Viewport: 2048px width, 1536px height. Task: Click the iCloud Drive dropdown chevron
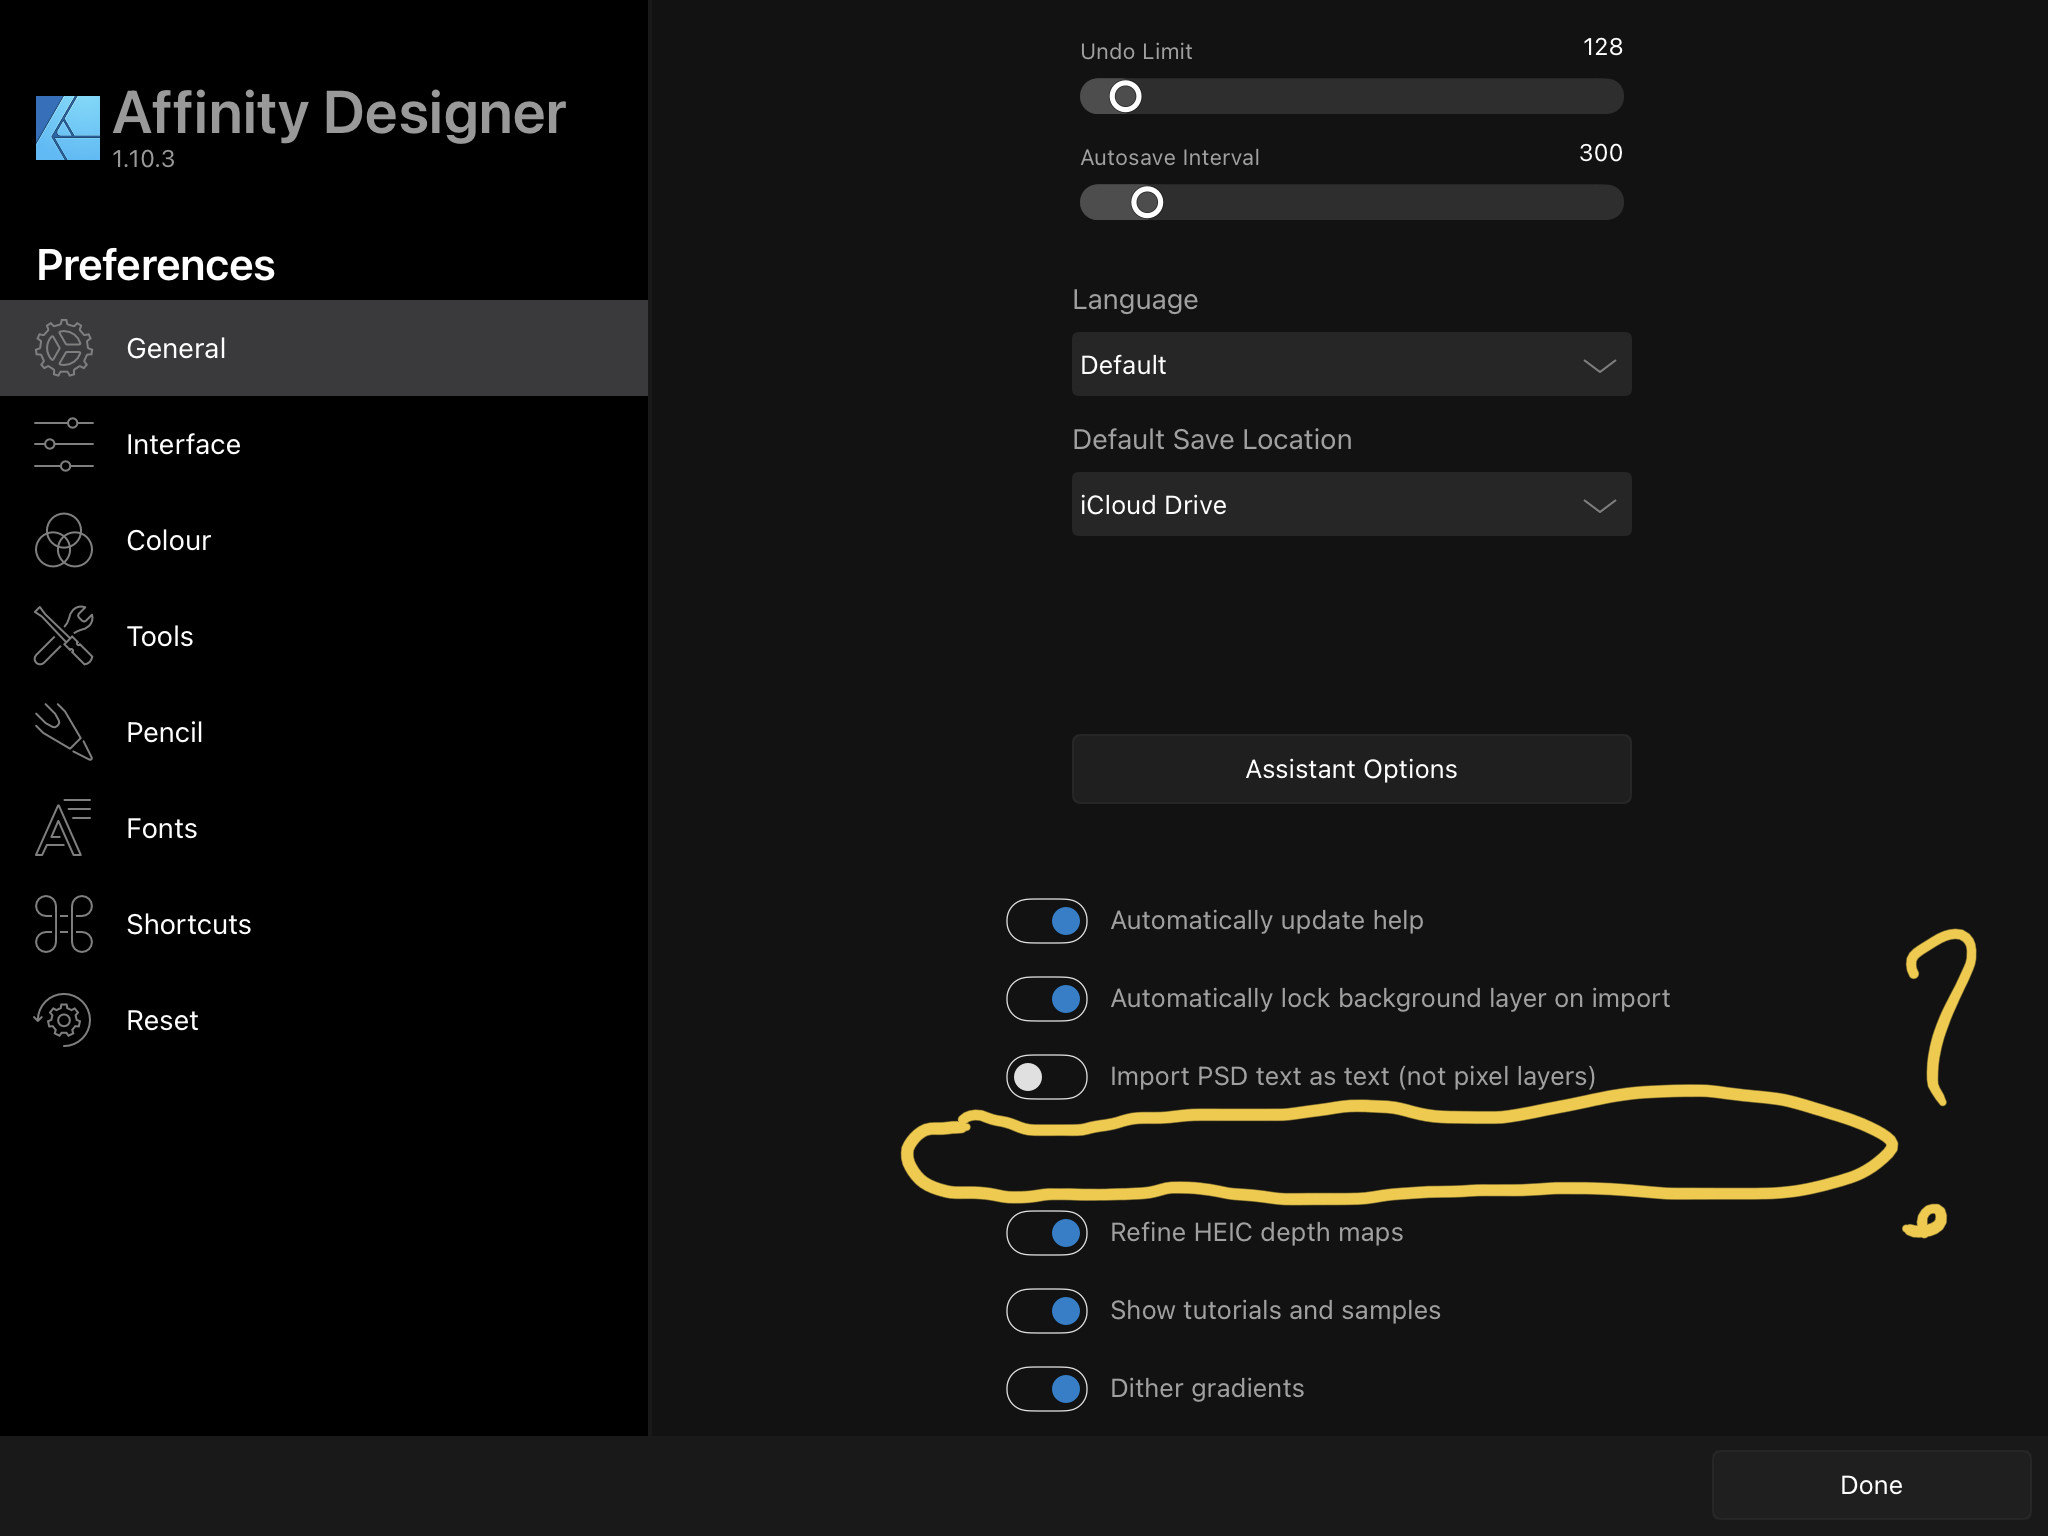tap(1600, 506)
